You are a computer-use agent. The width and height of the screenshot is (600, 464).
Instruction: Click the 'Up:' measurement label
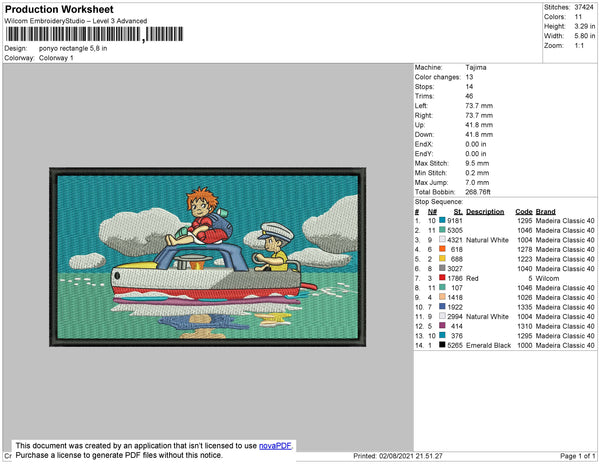(420, 125)
